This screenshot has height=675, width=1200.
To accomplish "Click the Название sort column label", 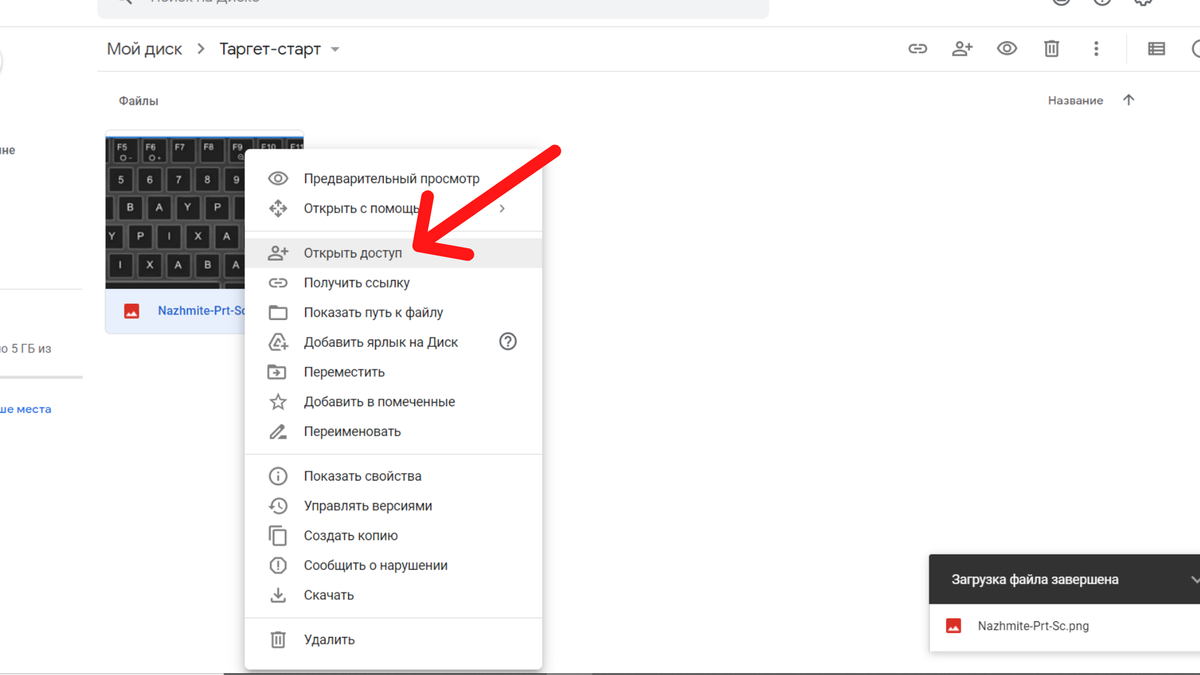I will point(1075,101).
